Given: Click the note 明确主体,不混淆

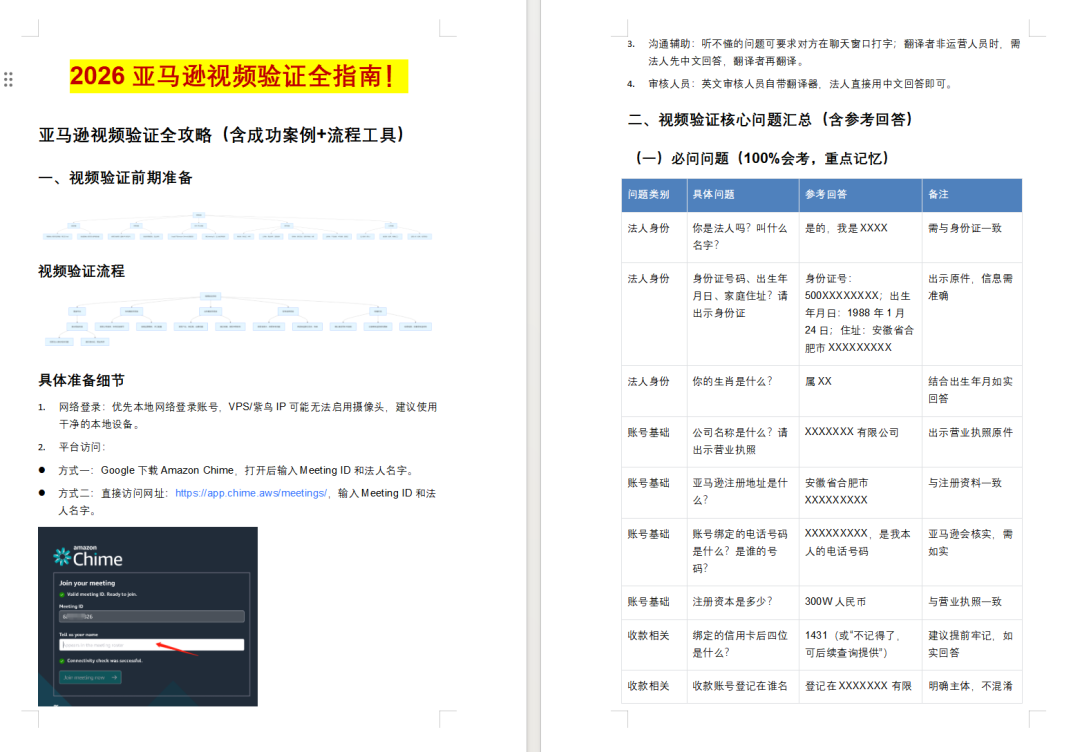Looking at the screenshot, I should [x=970, y=687].
